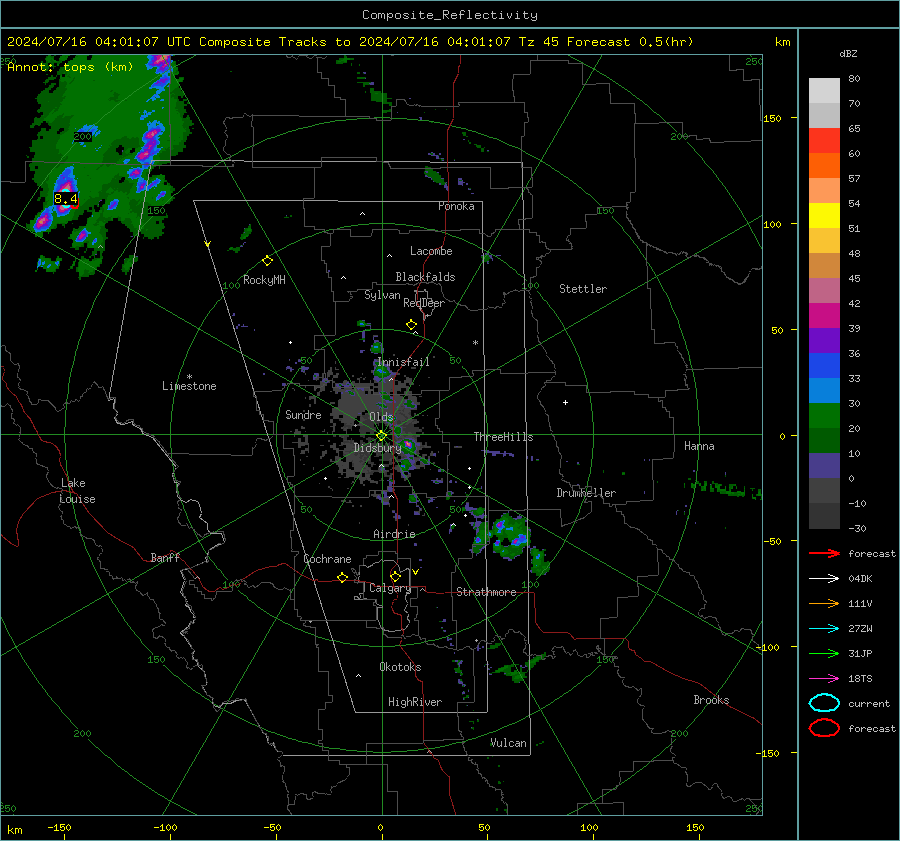The height and width of the screenshot is (841, 900).
Task: Select the Hanna label
Action: coord(699,446)
